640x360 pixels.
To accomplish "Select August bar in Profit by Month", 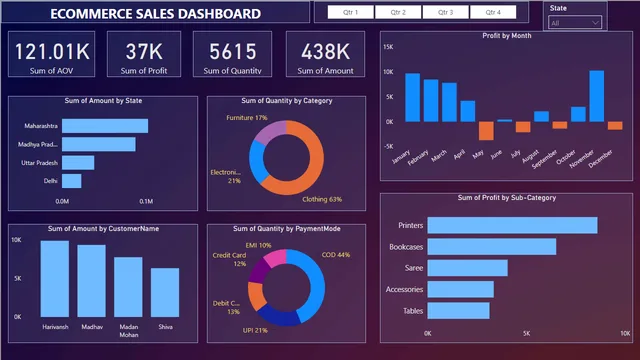I will [541, 116].
